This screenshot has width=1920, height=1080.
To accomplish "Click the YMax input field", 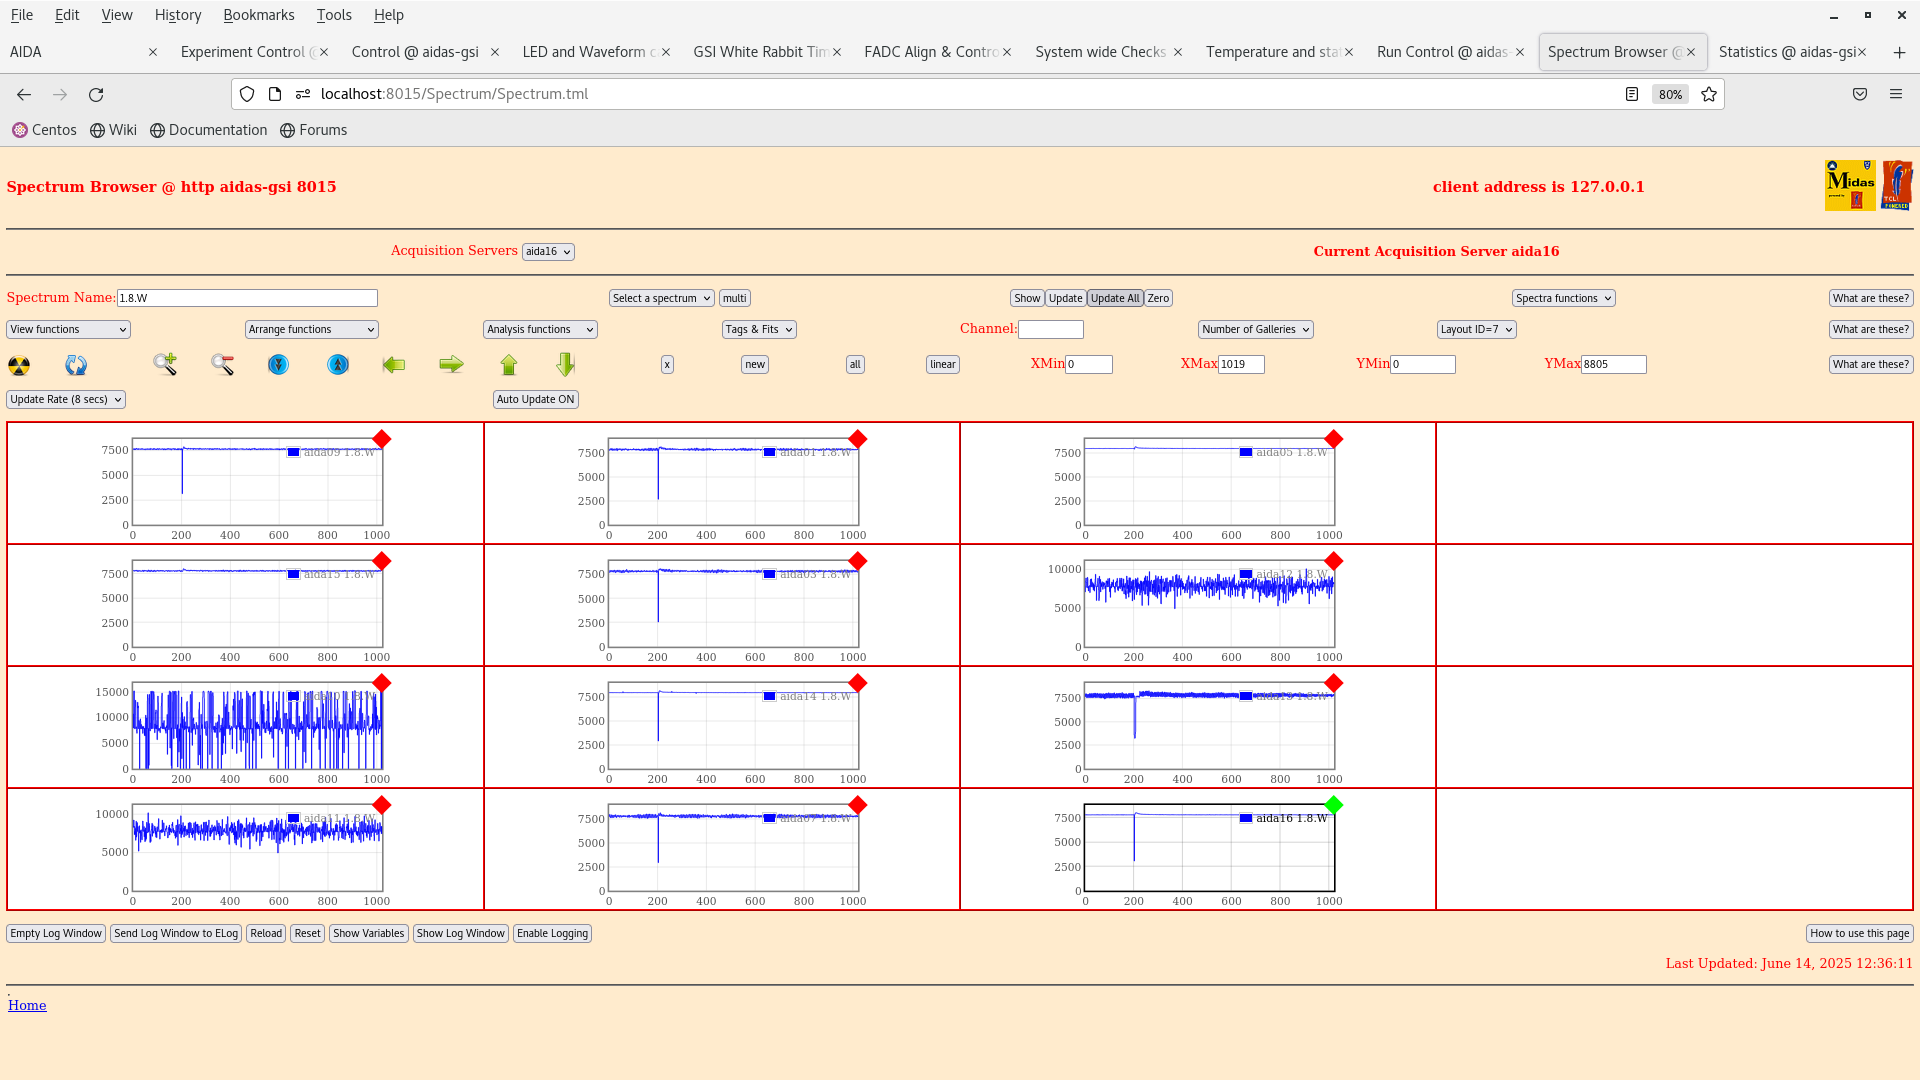I will (x=1613, y=364).
